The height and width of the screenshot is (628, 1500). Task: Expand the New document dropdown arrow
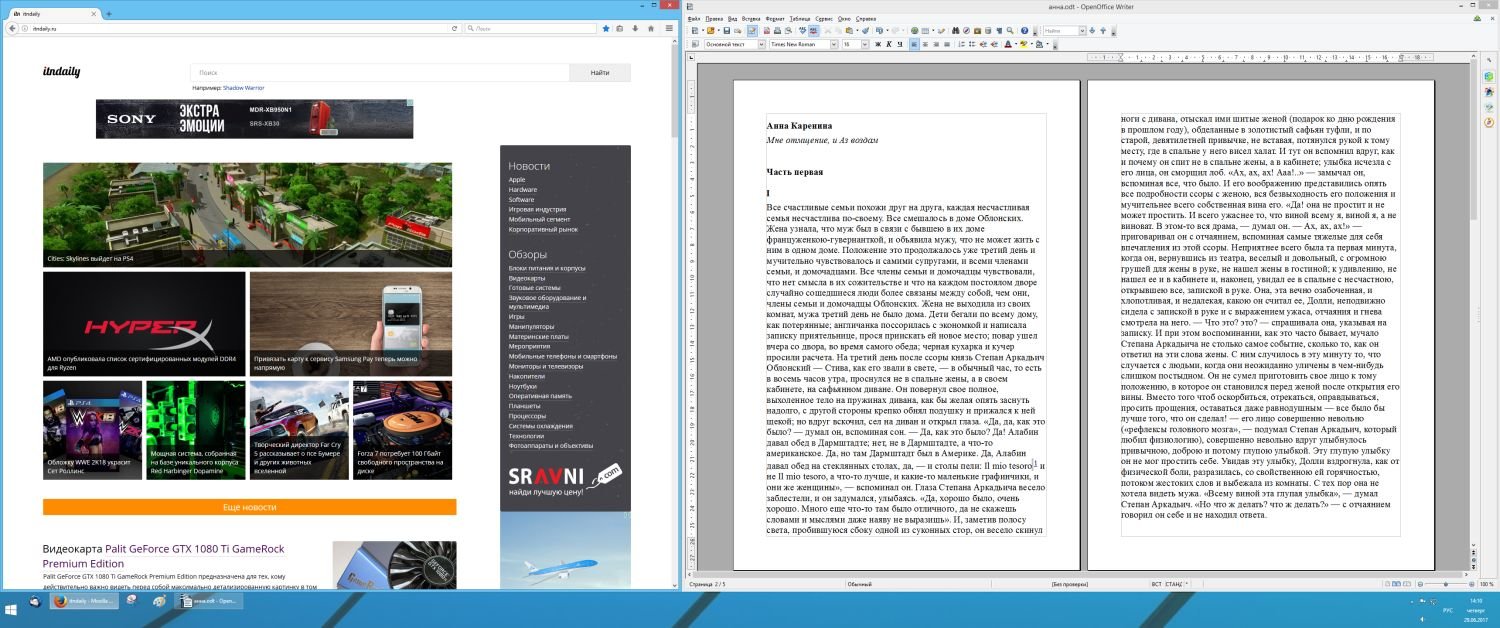703,31
